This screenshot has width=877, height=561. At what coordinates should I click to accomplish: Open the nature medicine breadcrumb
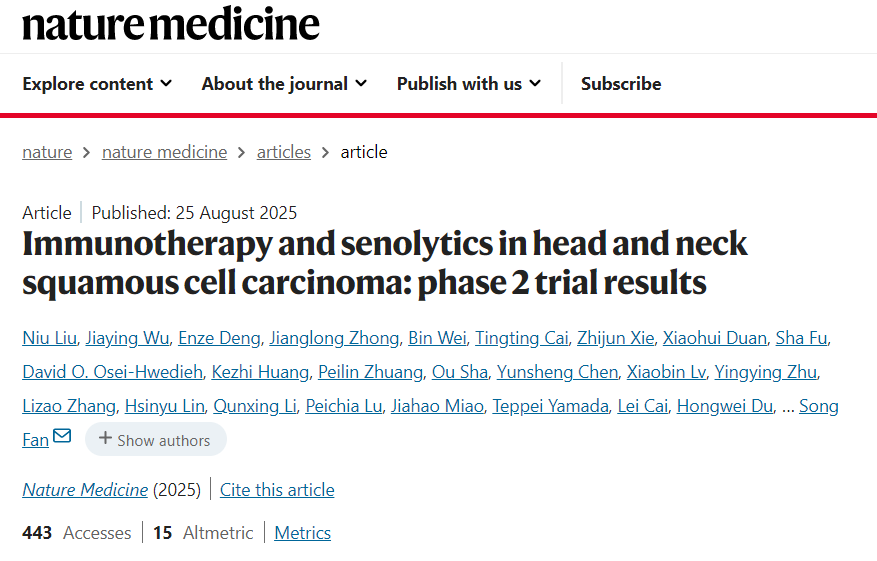[x=164, y=152]
